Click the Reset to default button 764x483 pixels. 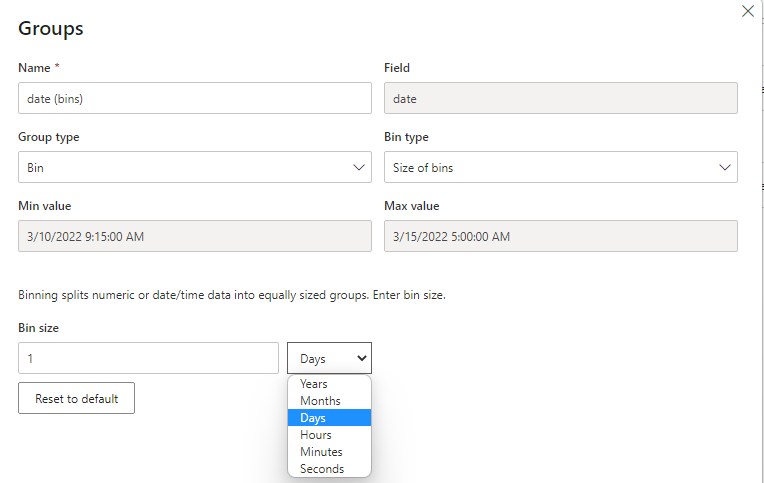[76, 398]
